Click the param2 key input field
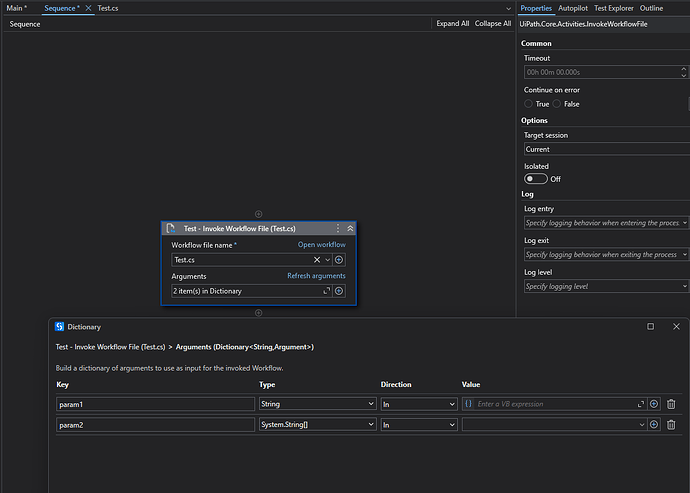The width and height of the screenshot is (690, 493). tap(155, 425)
